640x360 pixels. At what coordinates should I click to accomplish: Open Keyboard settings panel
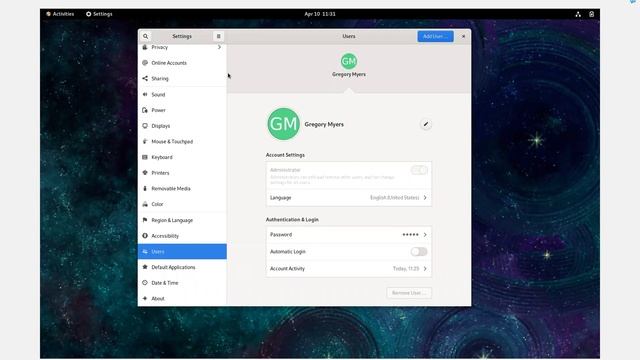pos(182,157)
